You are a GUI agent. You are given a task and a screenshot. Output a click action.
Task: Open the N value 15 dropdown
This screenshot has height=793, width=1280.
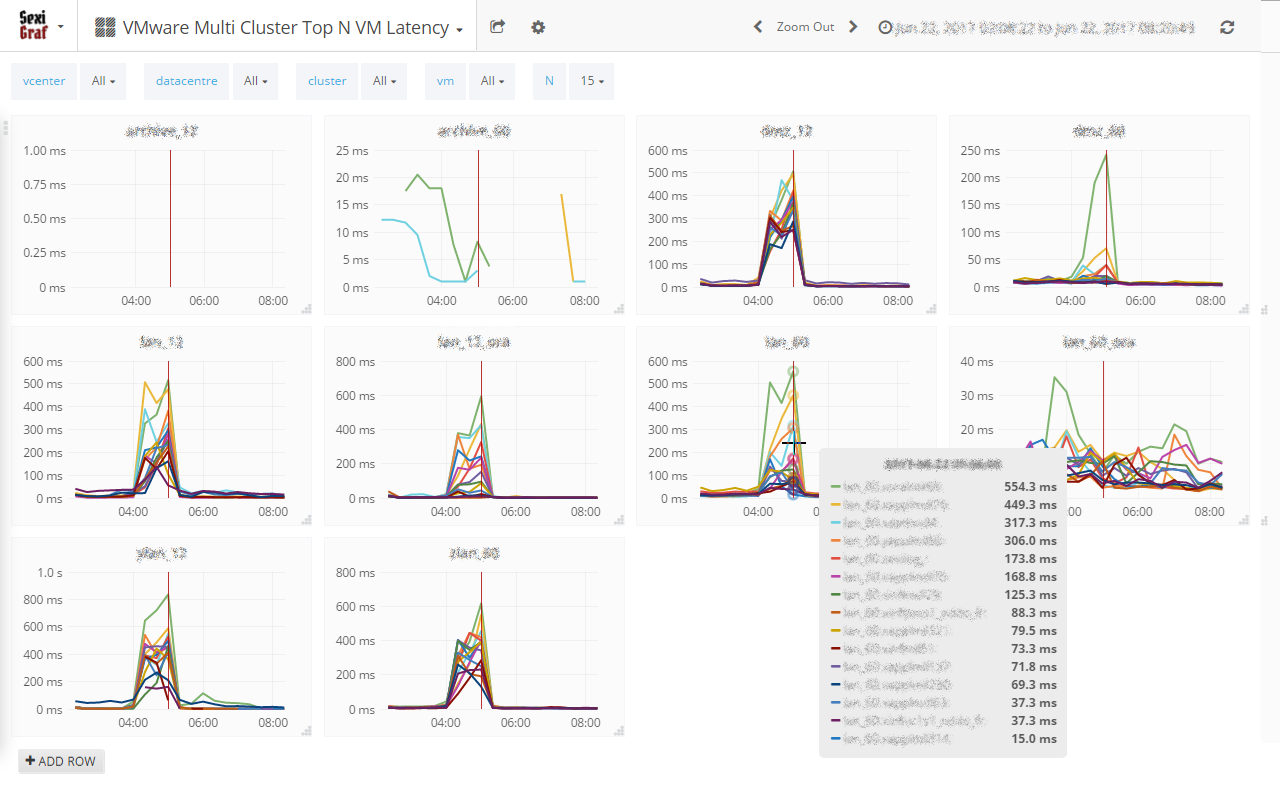(x=591, y=81)
